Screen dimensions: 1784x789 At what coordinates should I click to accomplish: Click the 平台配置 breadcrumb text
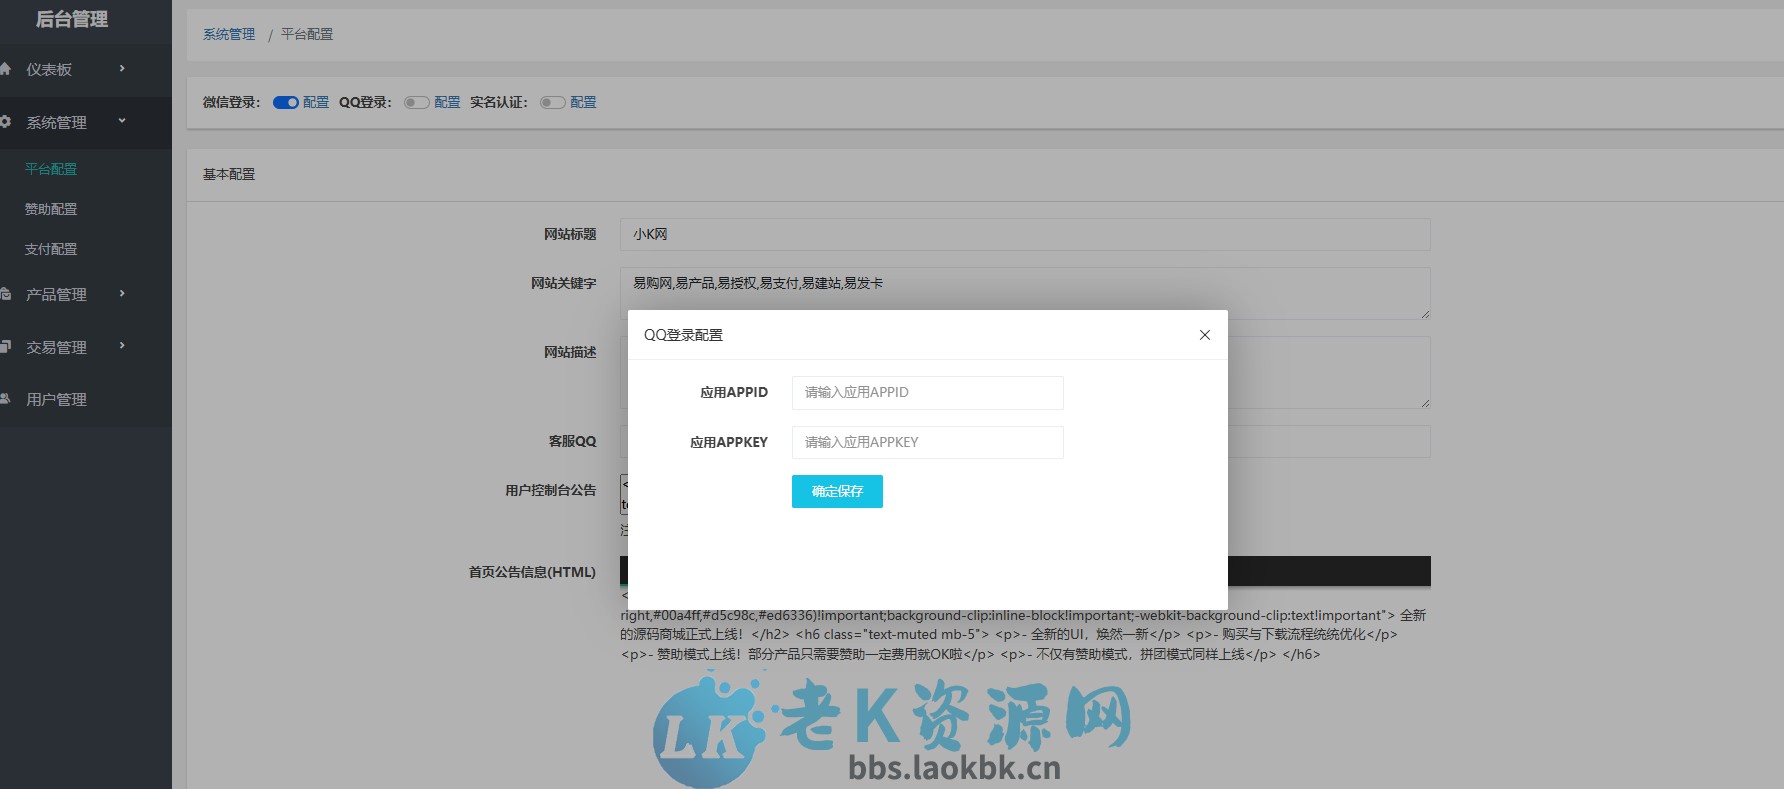coord(307,34)
